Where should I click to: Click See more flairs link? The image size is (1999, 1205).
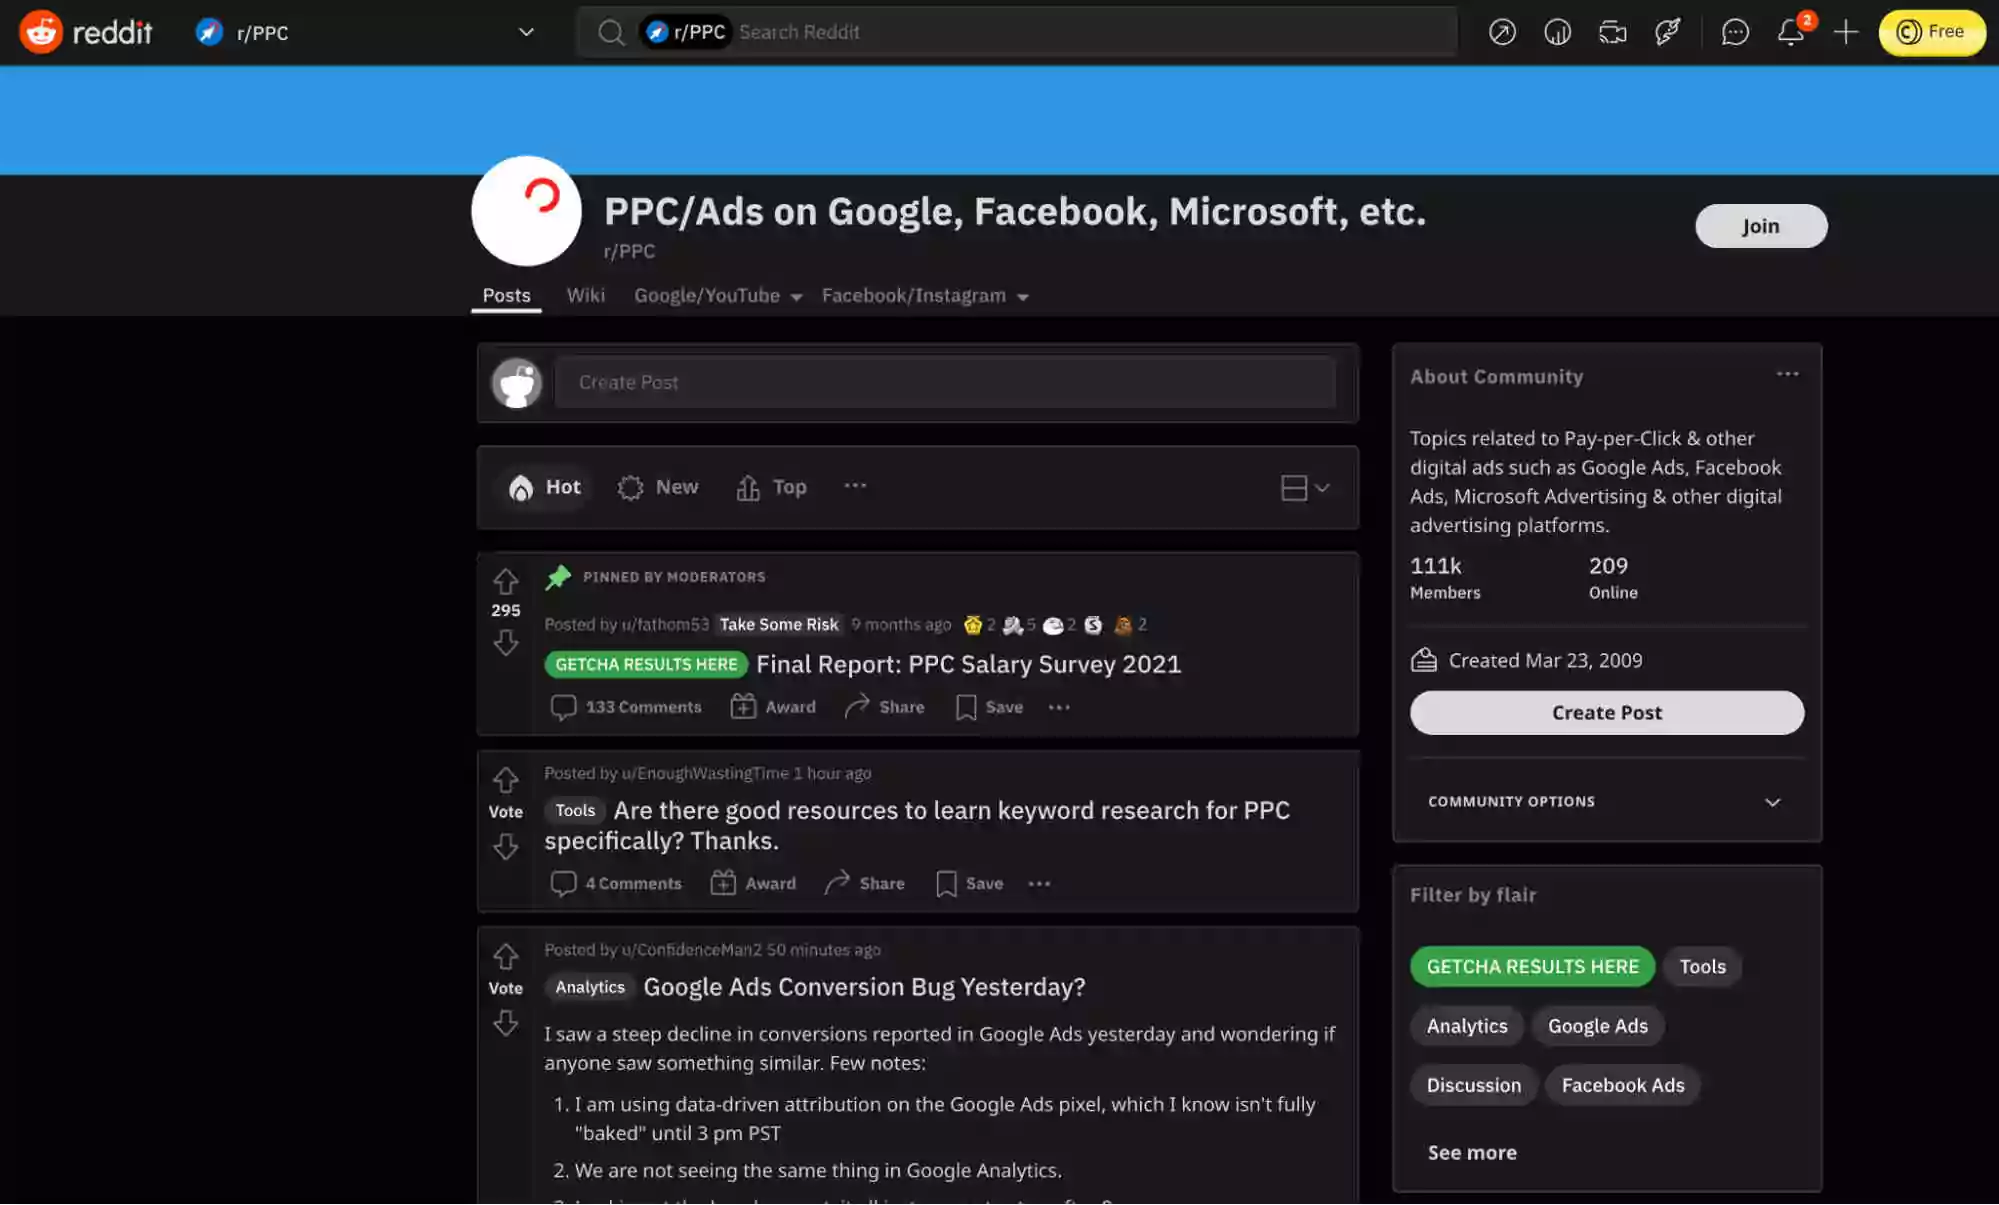click(x=1471, y=1153)
